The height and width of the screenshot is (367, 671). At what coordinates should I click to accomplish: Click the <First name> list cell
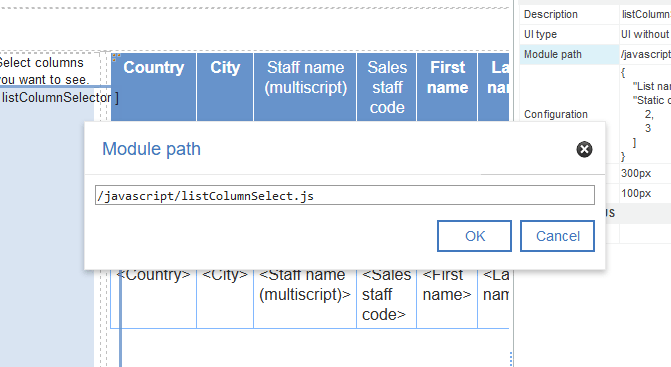tap(447, 298)
